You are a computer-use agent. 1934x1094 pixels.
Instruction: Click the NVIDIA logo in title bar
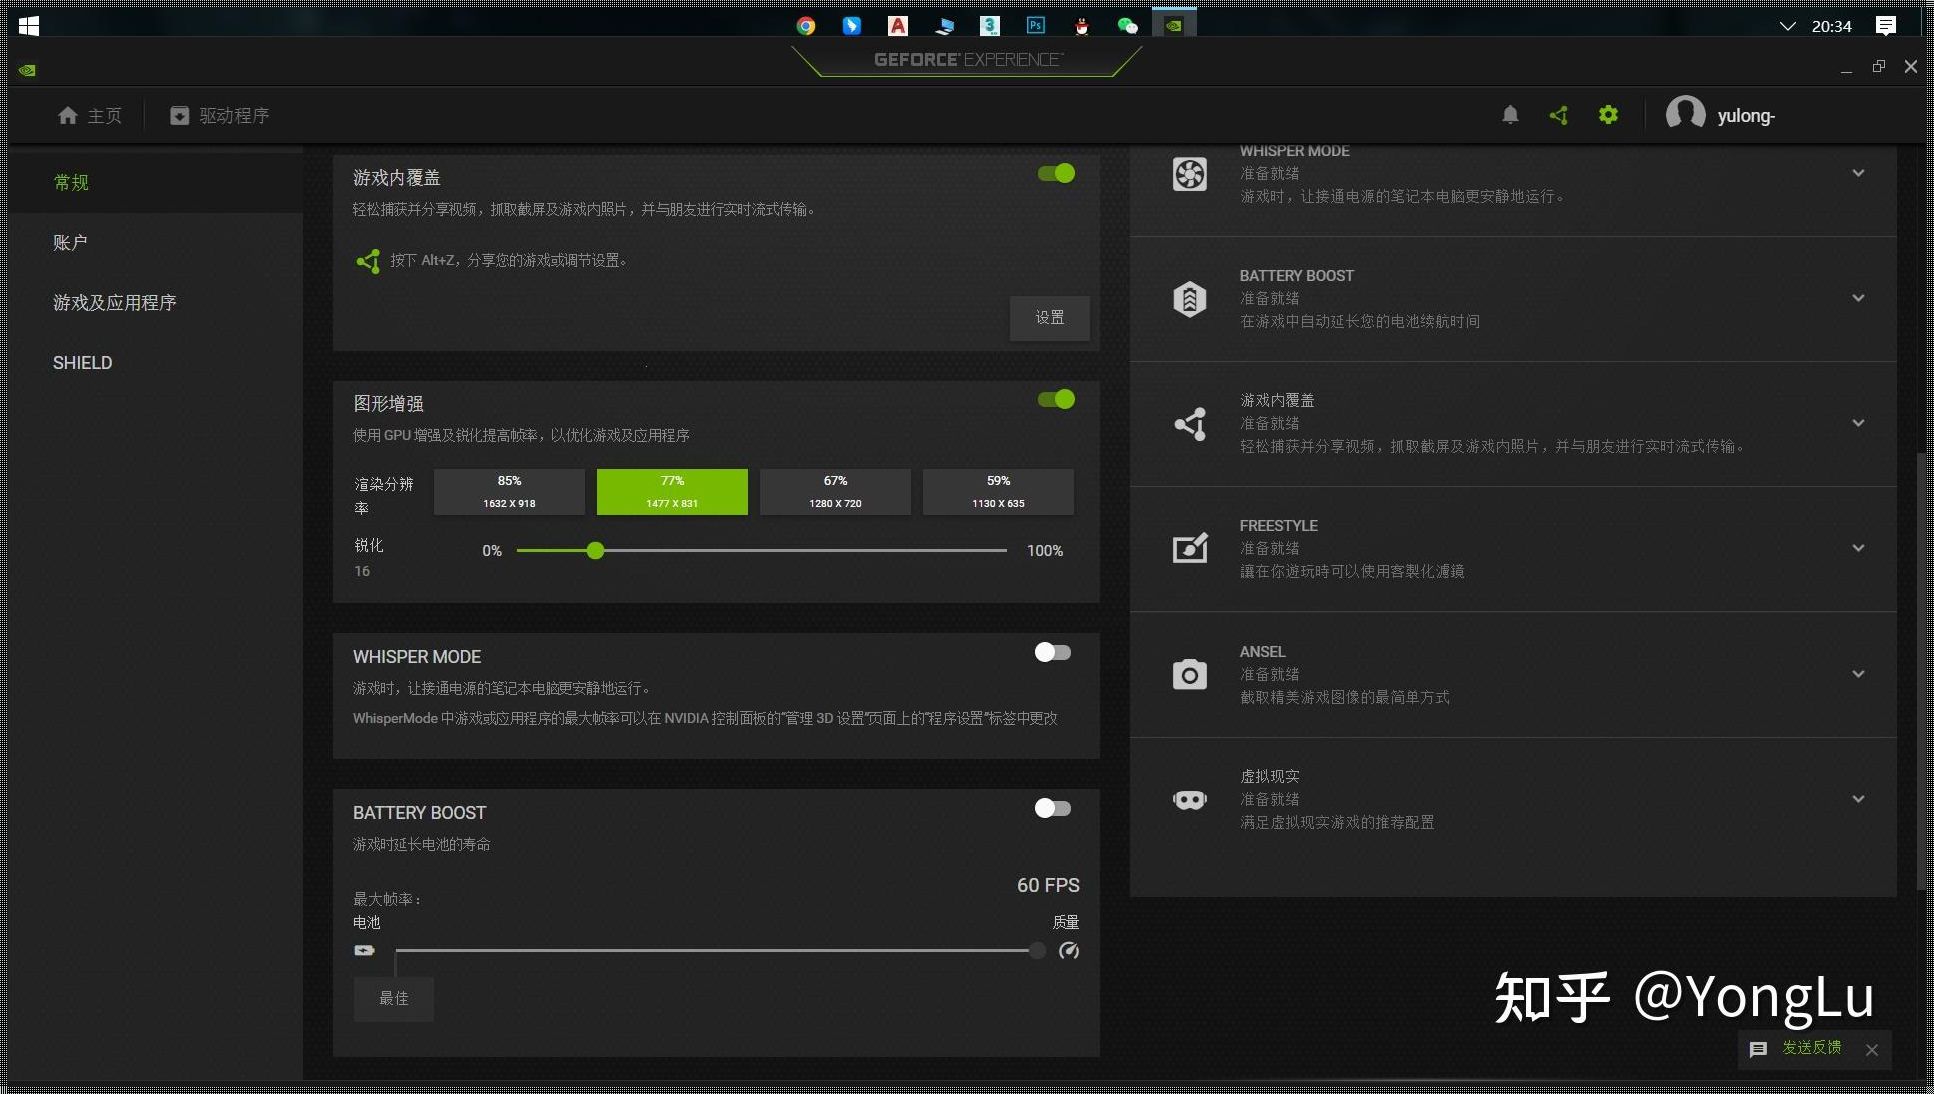(28, 70)
